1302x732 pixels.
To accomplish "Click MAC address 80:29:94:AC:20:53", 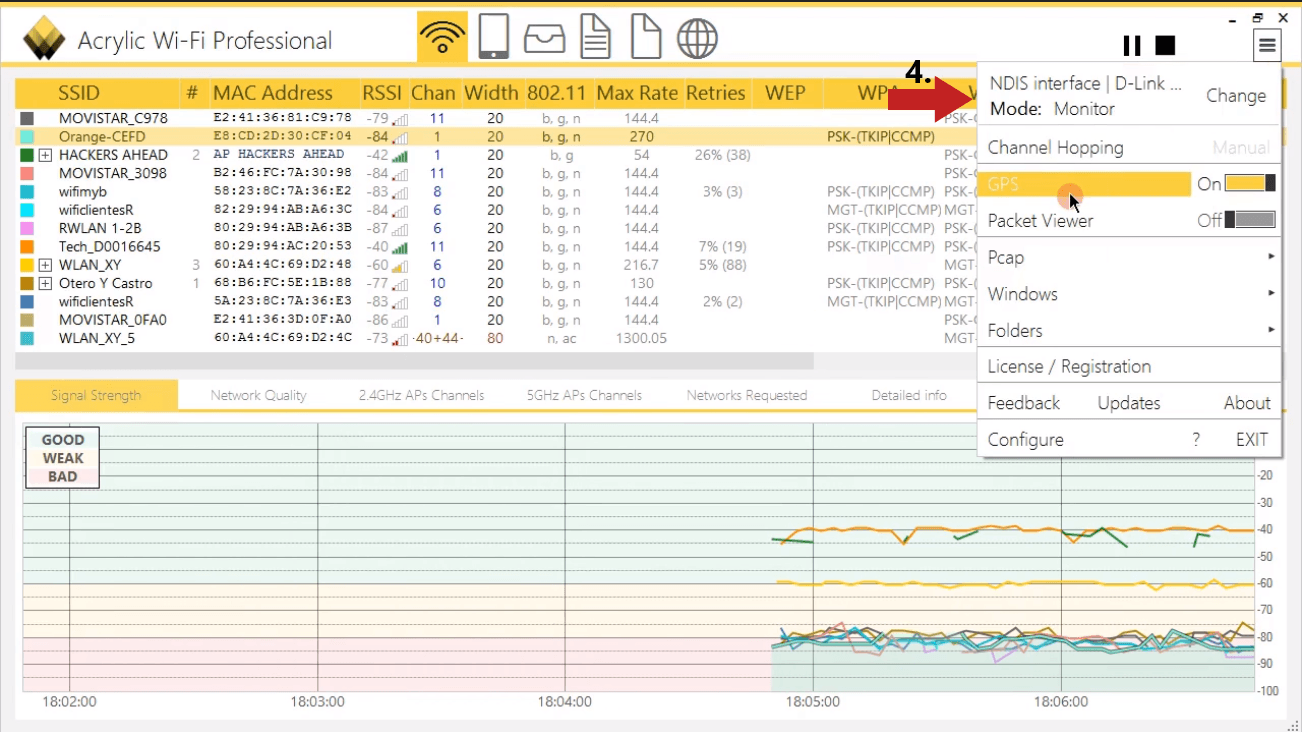I will [x=283, y=247].
